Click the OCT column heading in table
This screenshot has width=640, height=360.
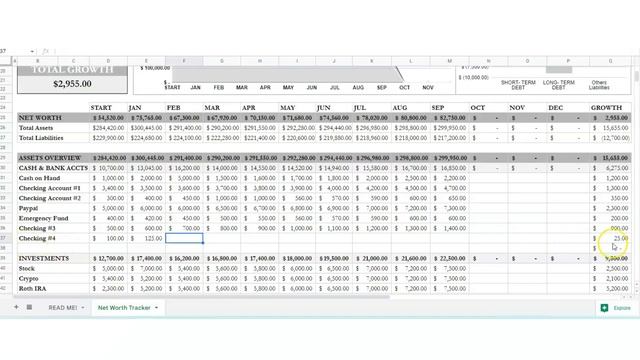478,108
